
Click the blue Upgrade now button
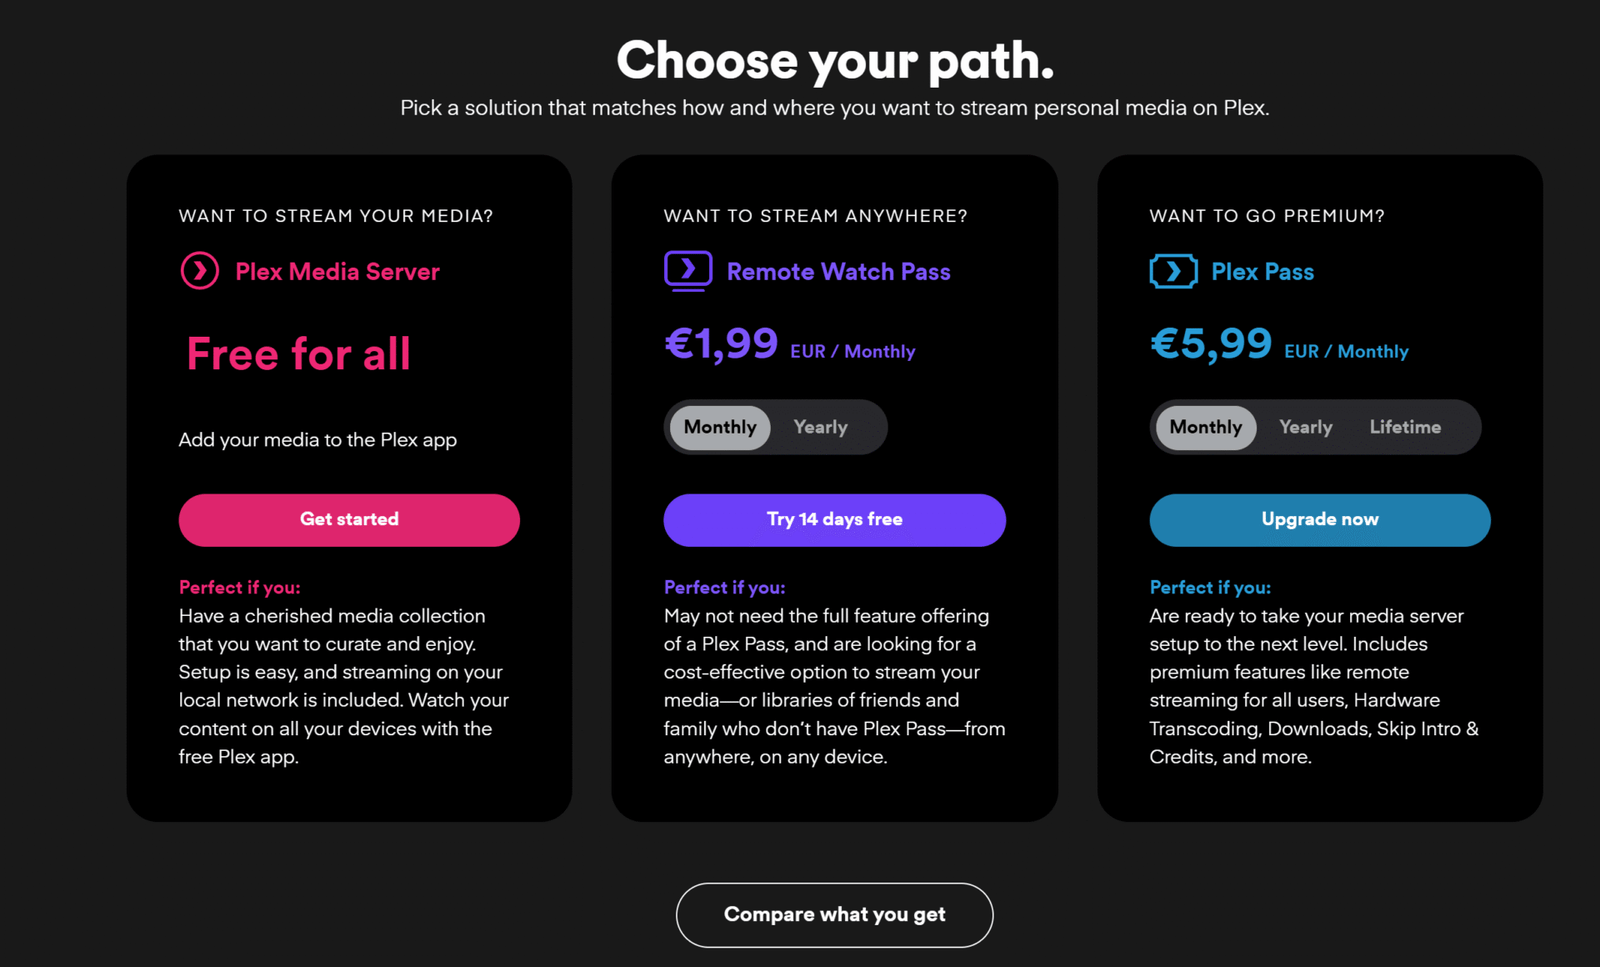(x=1319, y=520)
